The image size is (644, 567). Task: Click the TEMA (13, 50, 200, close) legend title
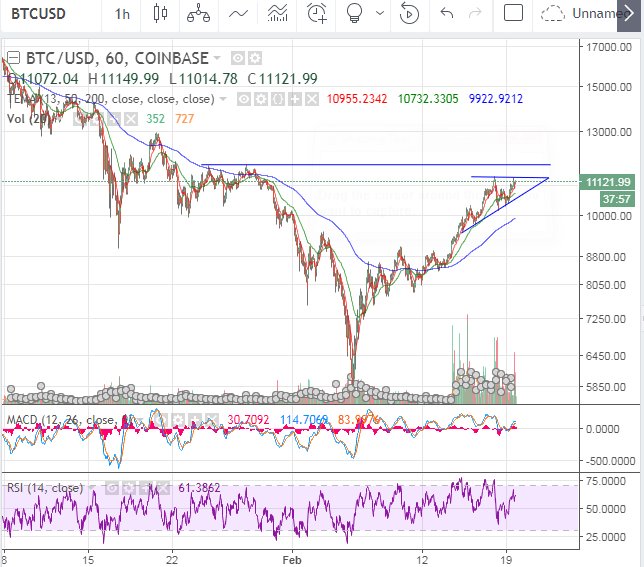(111, 99)
